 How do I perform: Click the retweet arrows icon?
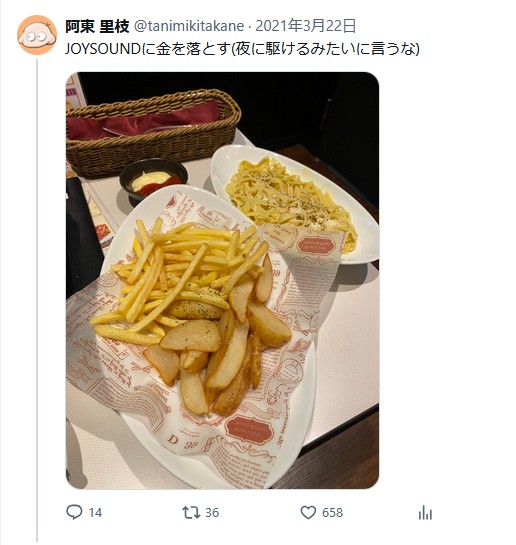(191, 512)
